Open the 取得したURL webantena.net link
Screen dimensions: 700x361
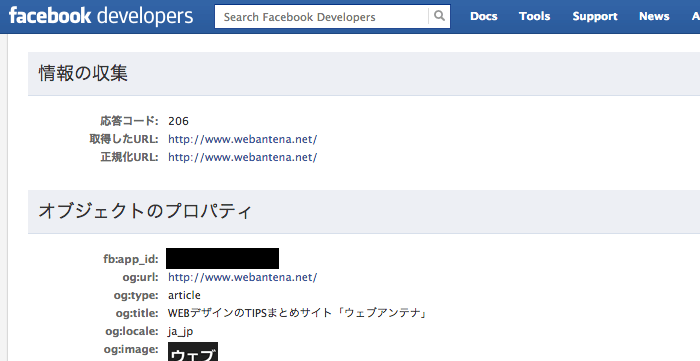[242, 139]
